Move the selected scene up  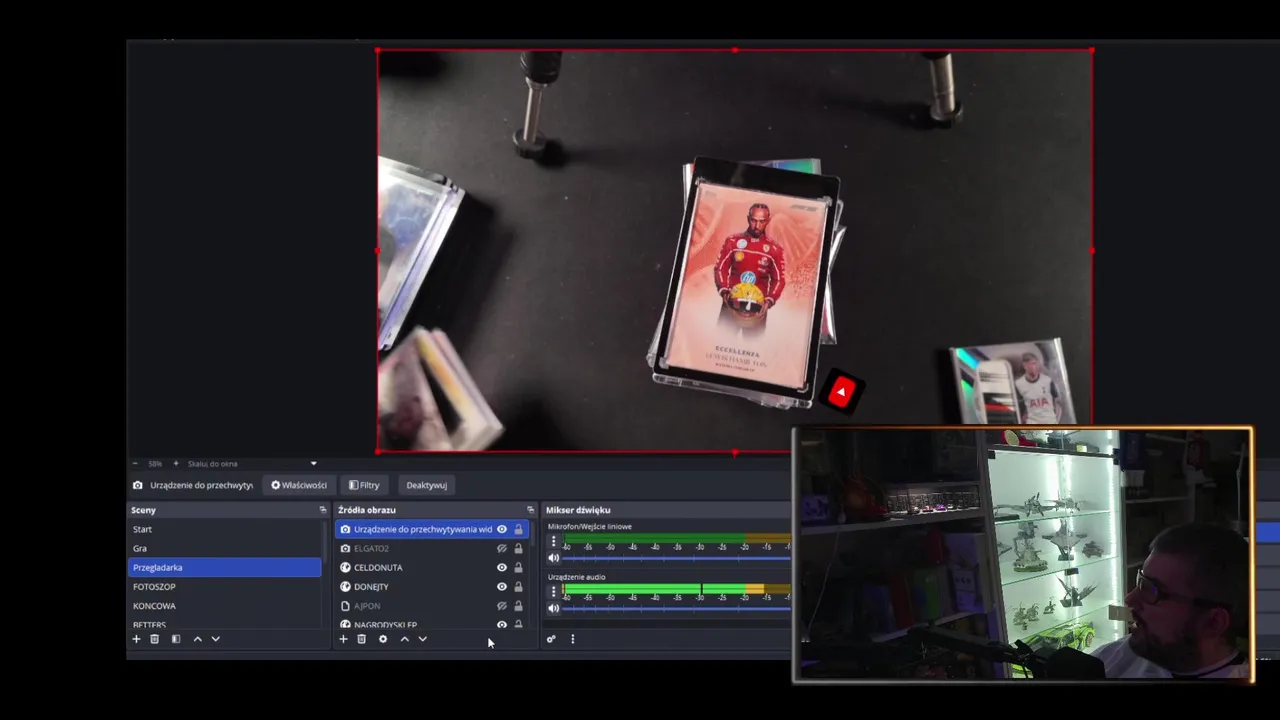(x=197, y=639)
